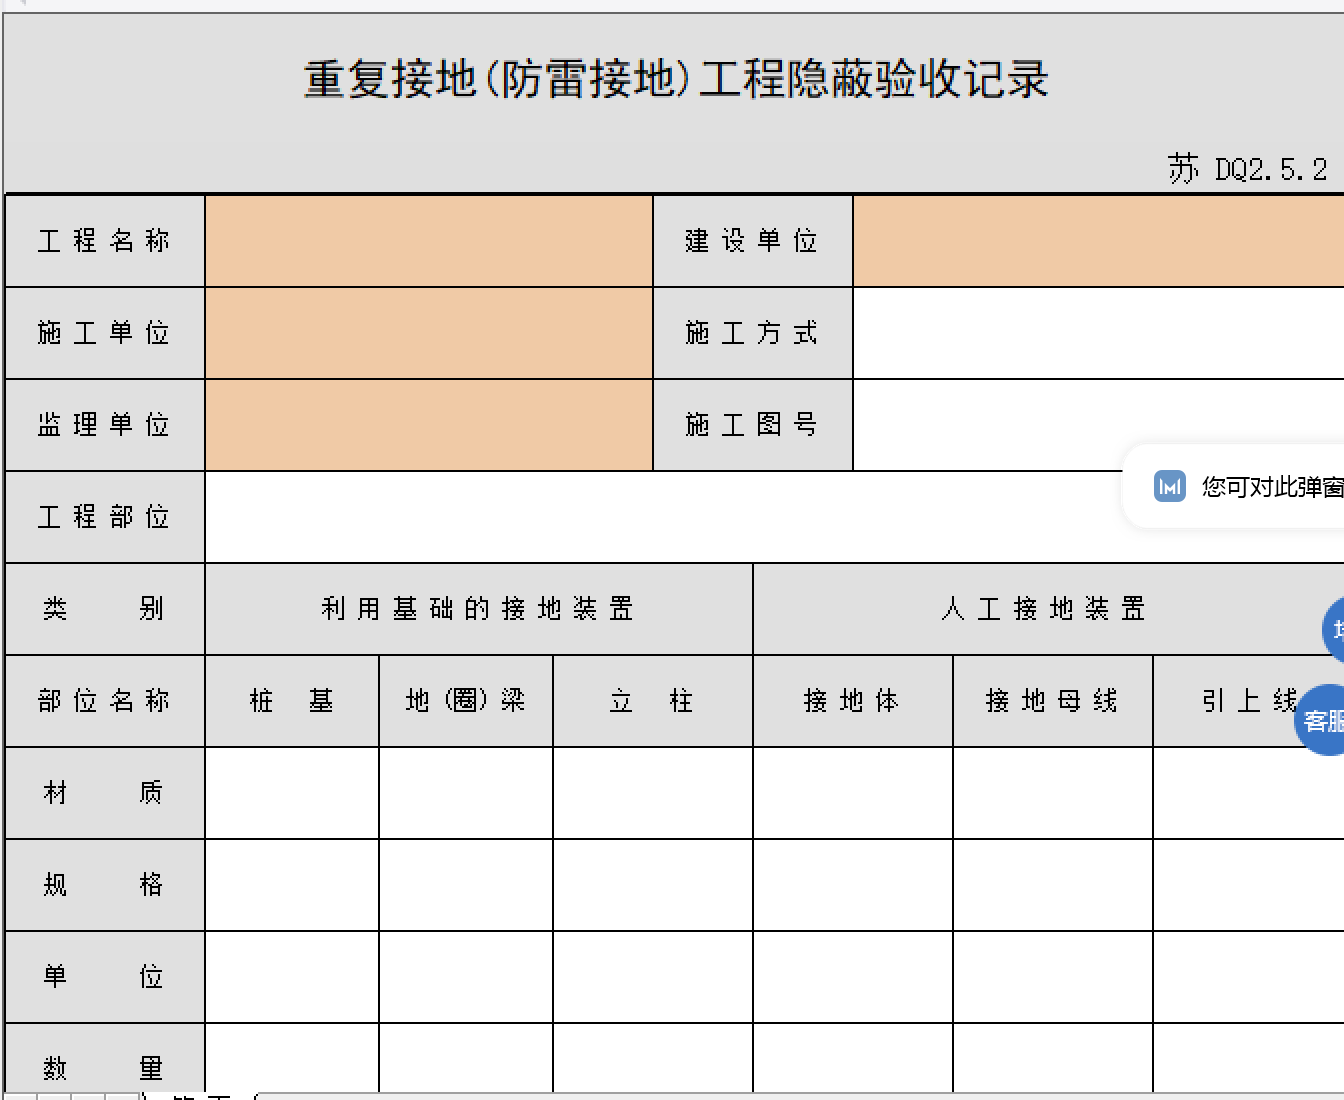Select the orange 监理单位 input cell
Screen dimensions: 1344x1100
coord(428,425)
